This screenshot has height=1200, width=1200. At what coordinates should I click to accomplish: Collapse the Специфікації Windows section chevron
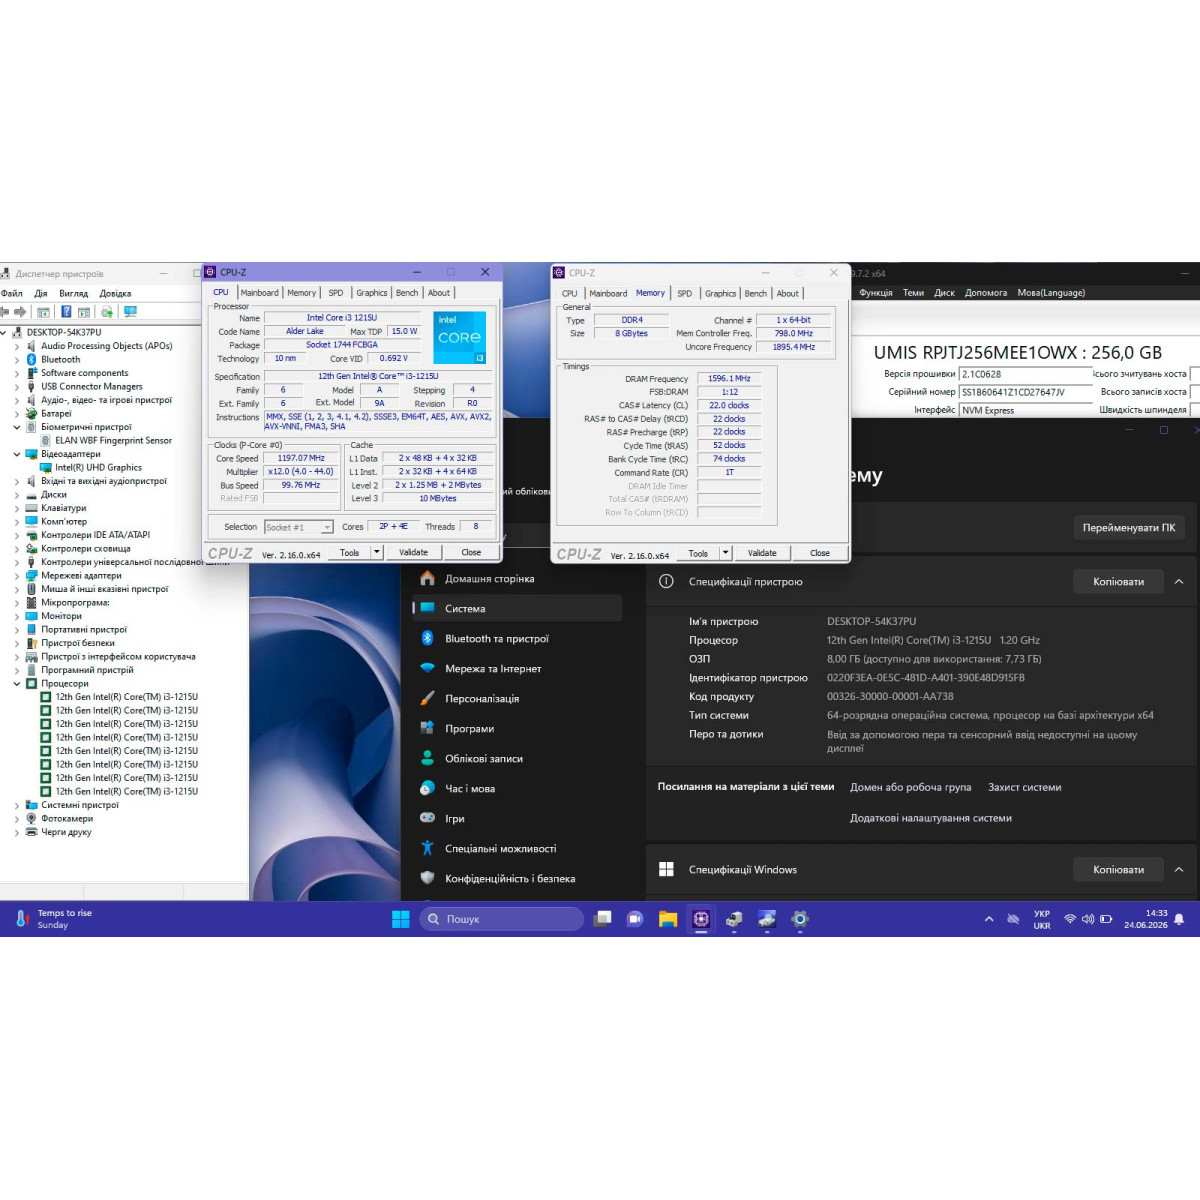(1179, 869)
